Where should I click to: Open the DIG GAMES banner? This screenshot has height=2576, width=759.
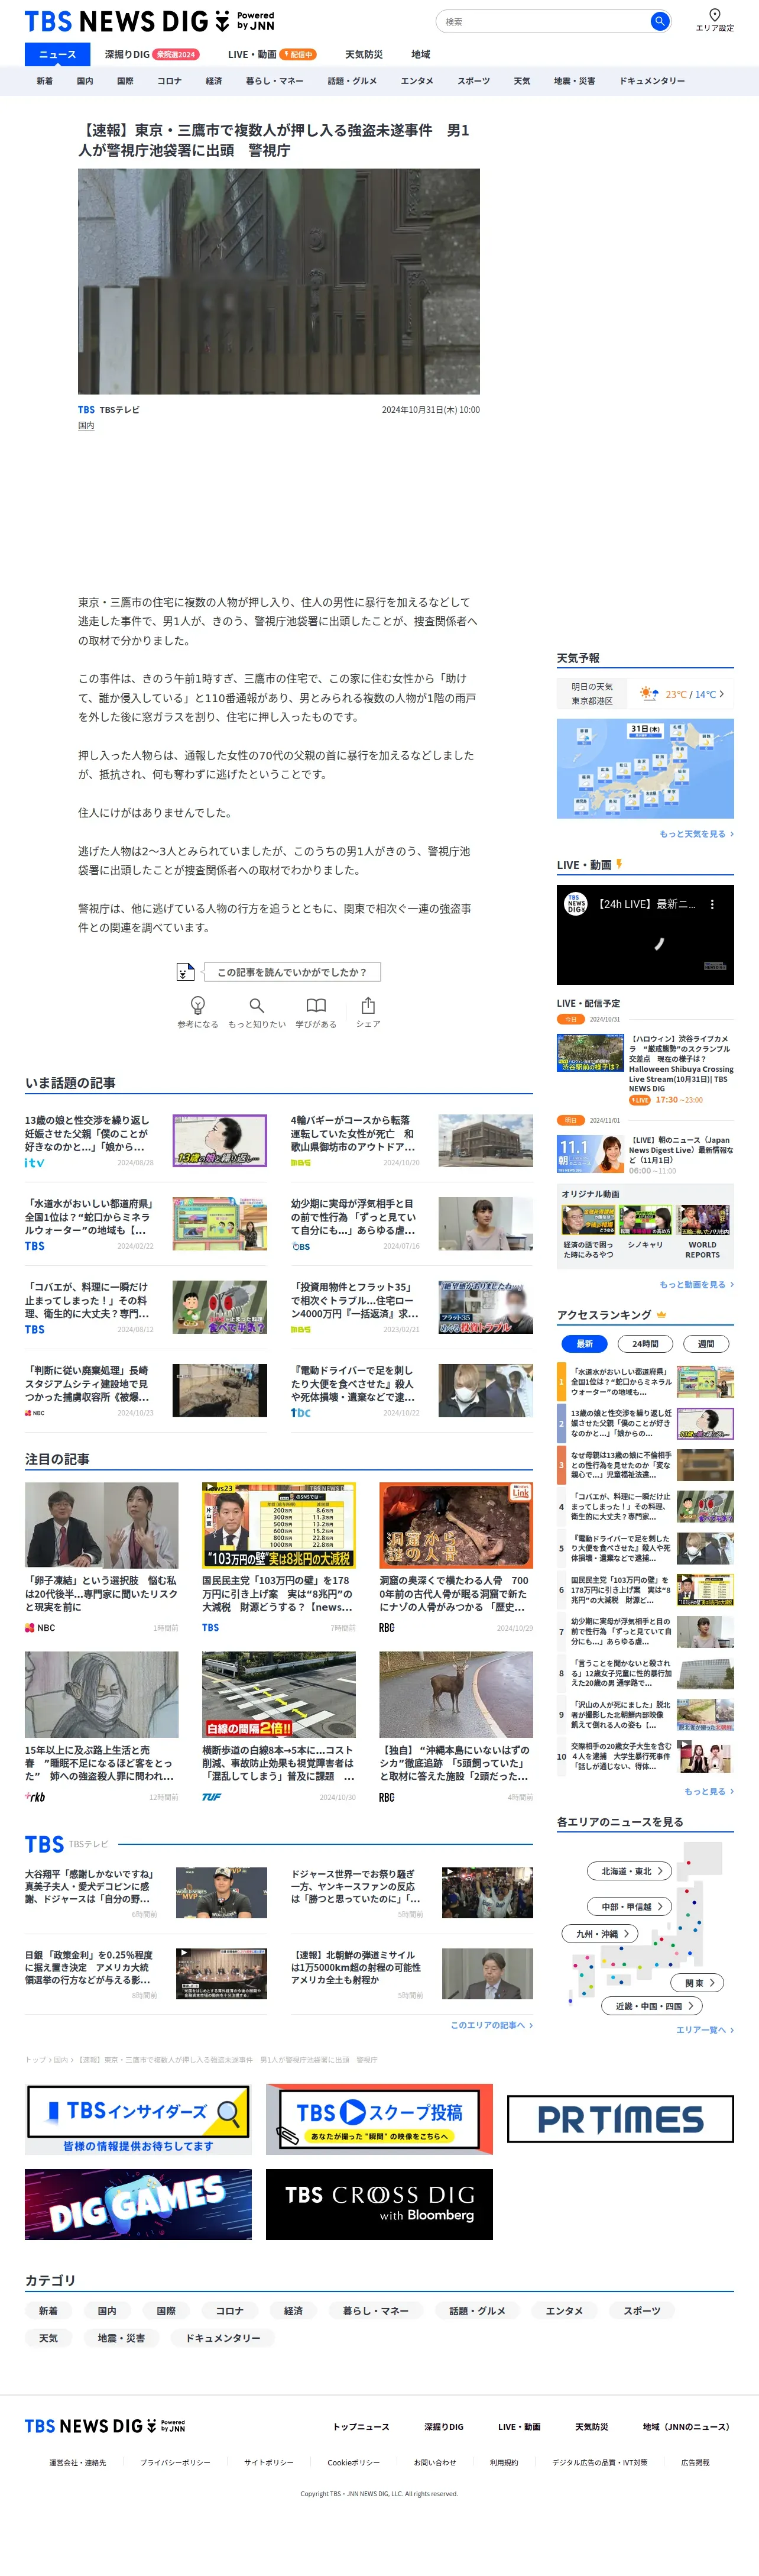pos(138,2203)
